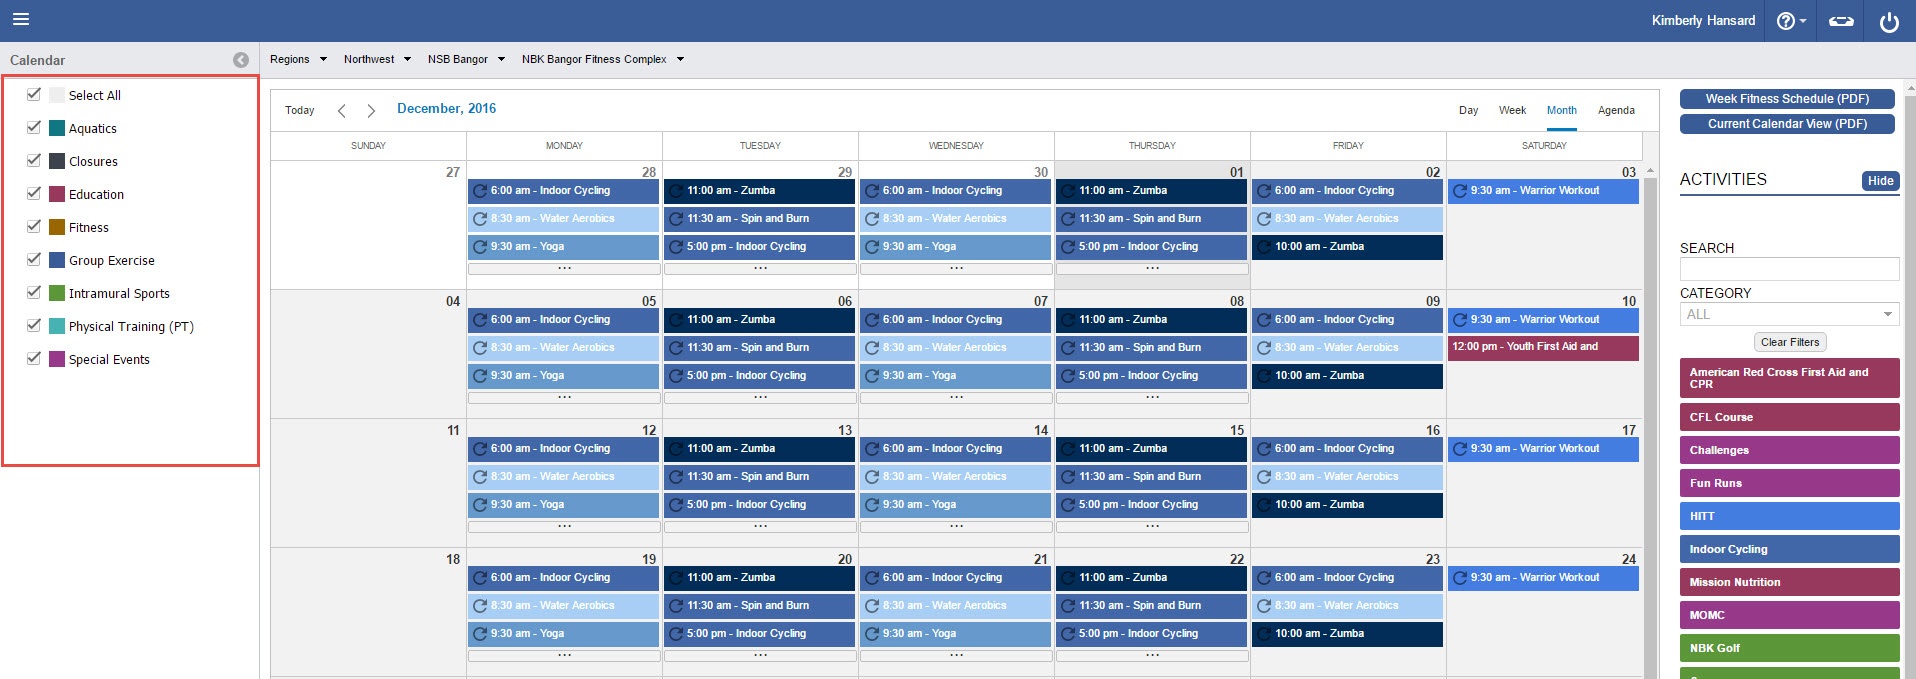Uncheck the Aquatics calendar checkbox
The width and height of the screenshot is (1916, 679).
tap(34, 127)
